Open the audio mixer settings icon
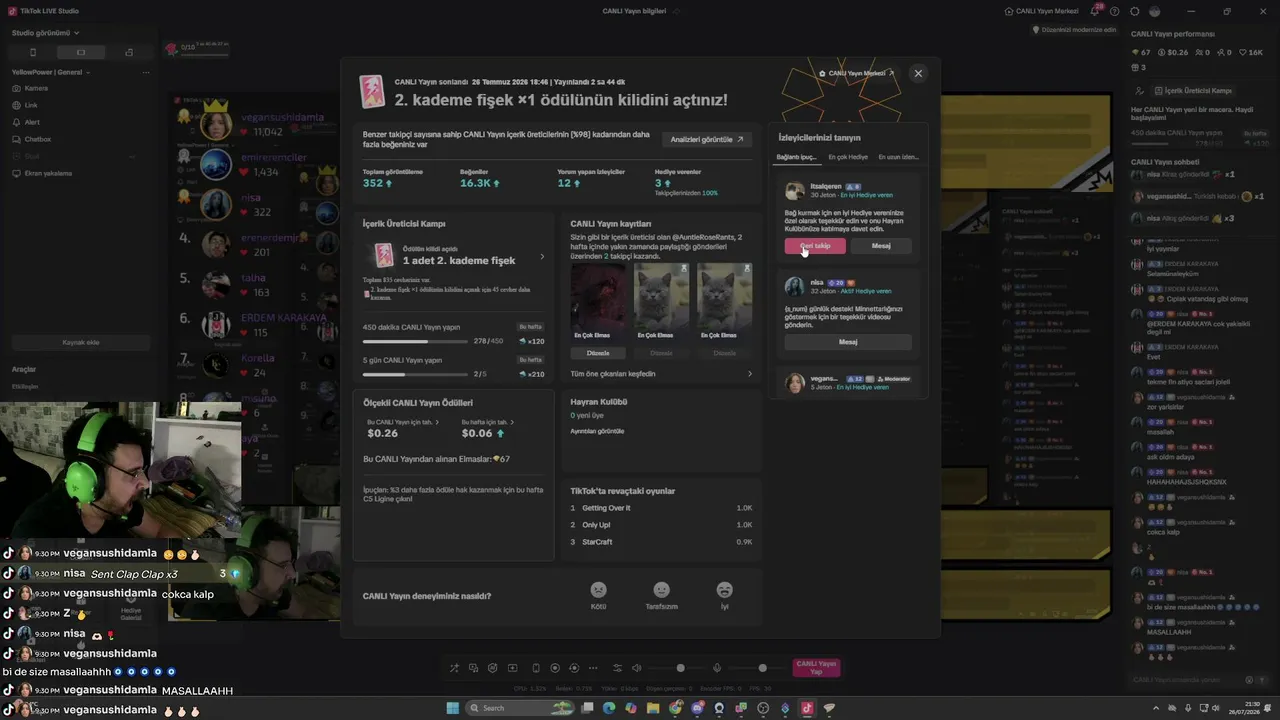This screenshot has width=1280, height=720. click(x=617, y=668)
